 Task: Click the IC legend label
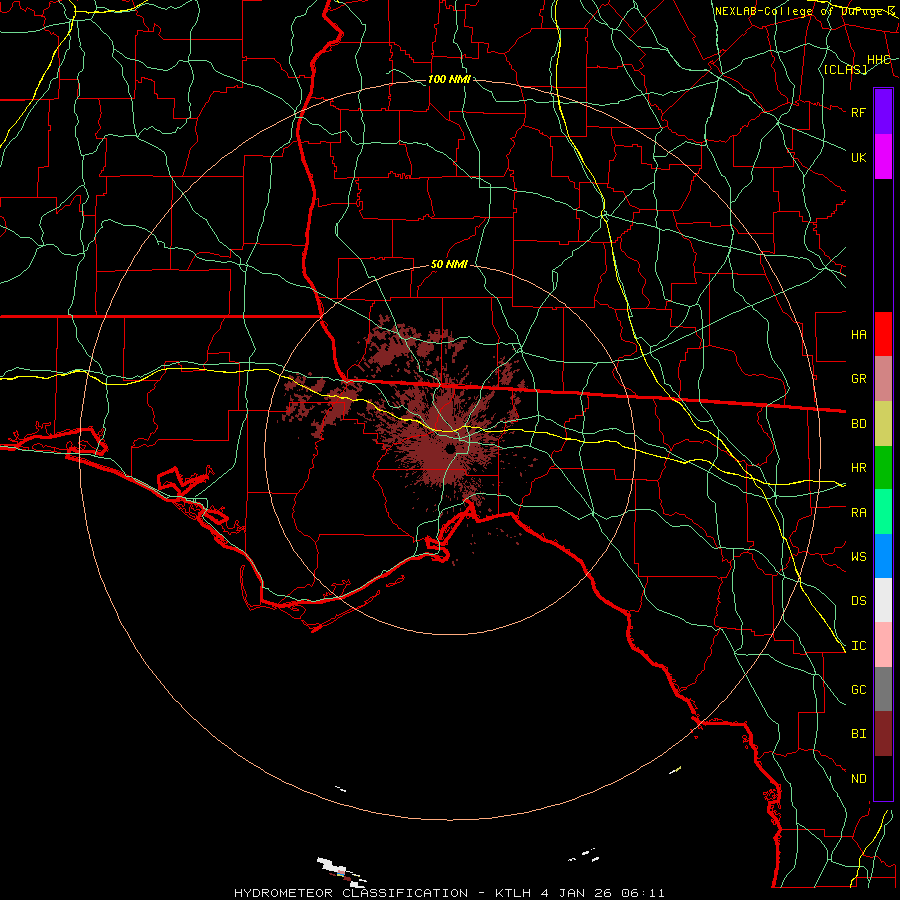click(x=858, y=646)
